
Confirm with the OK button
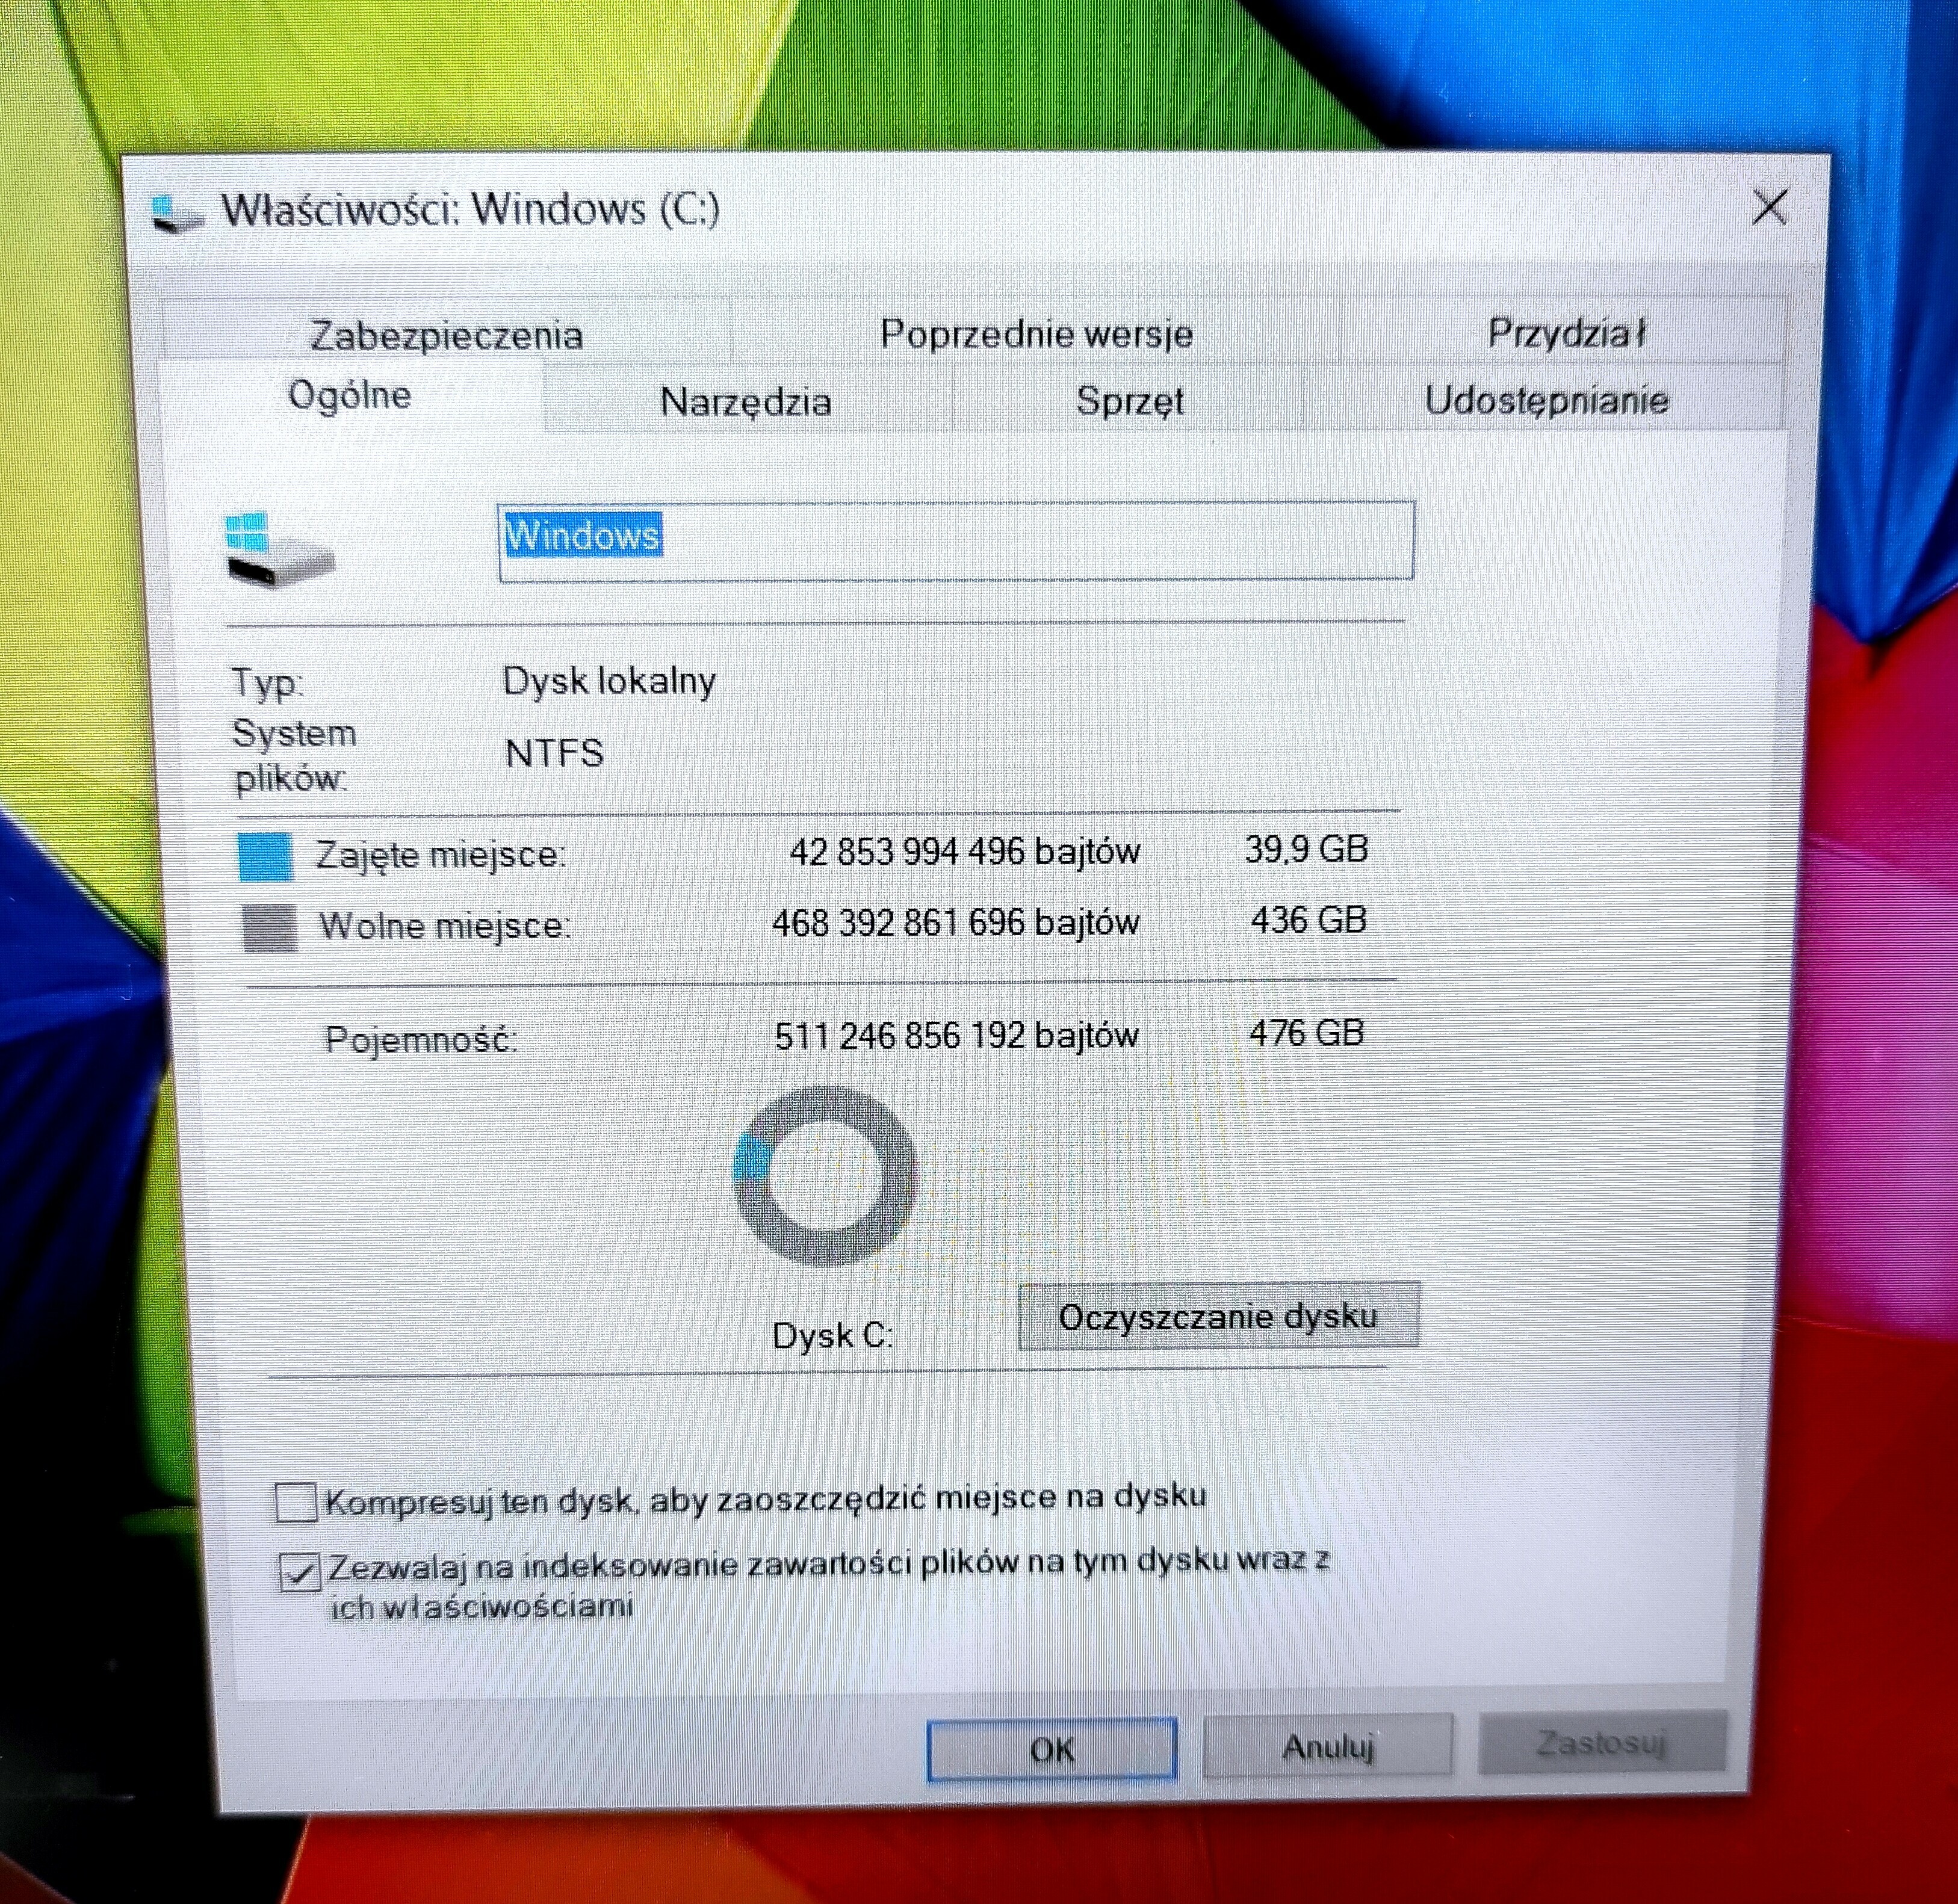[x=1052, y=1749]
